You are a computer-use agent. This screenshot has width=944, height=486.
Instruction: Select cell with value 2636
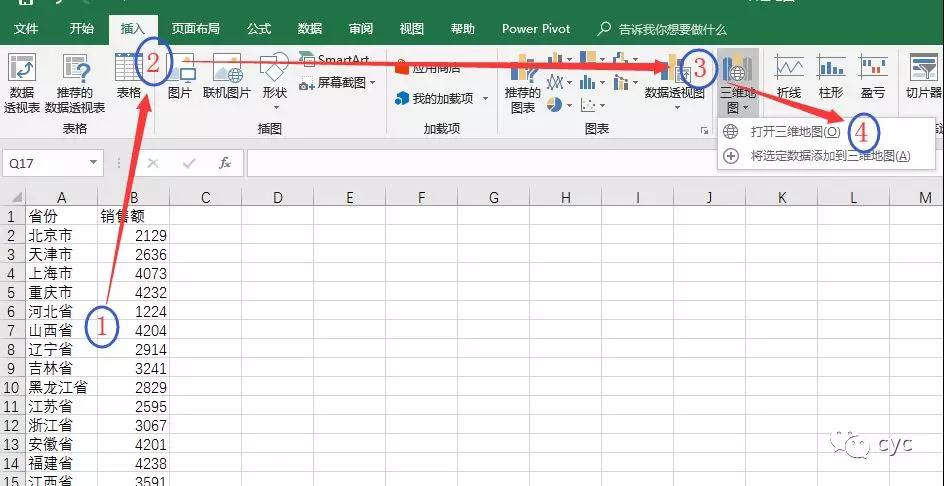133,254
